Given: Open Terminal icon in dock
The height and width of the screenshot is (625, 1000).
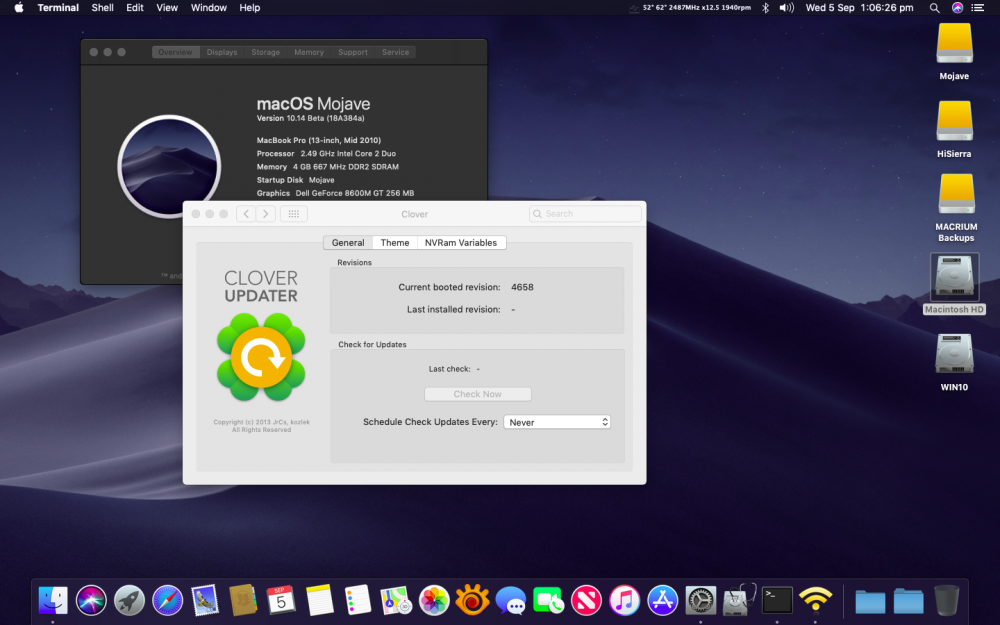Looking at the screenshot, I should coord(777,600).
